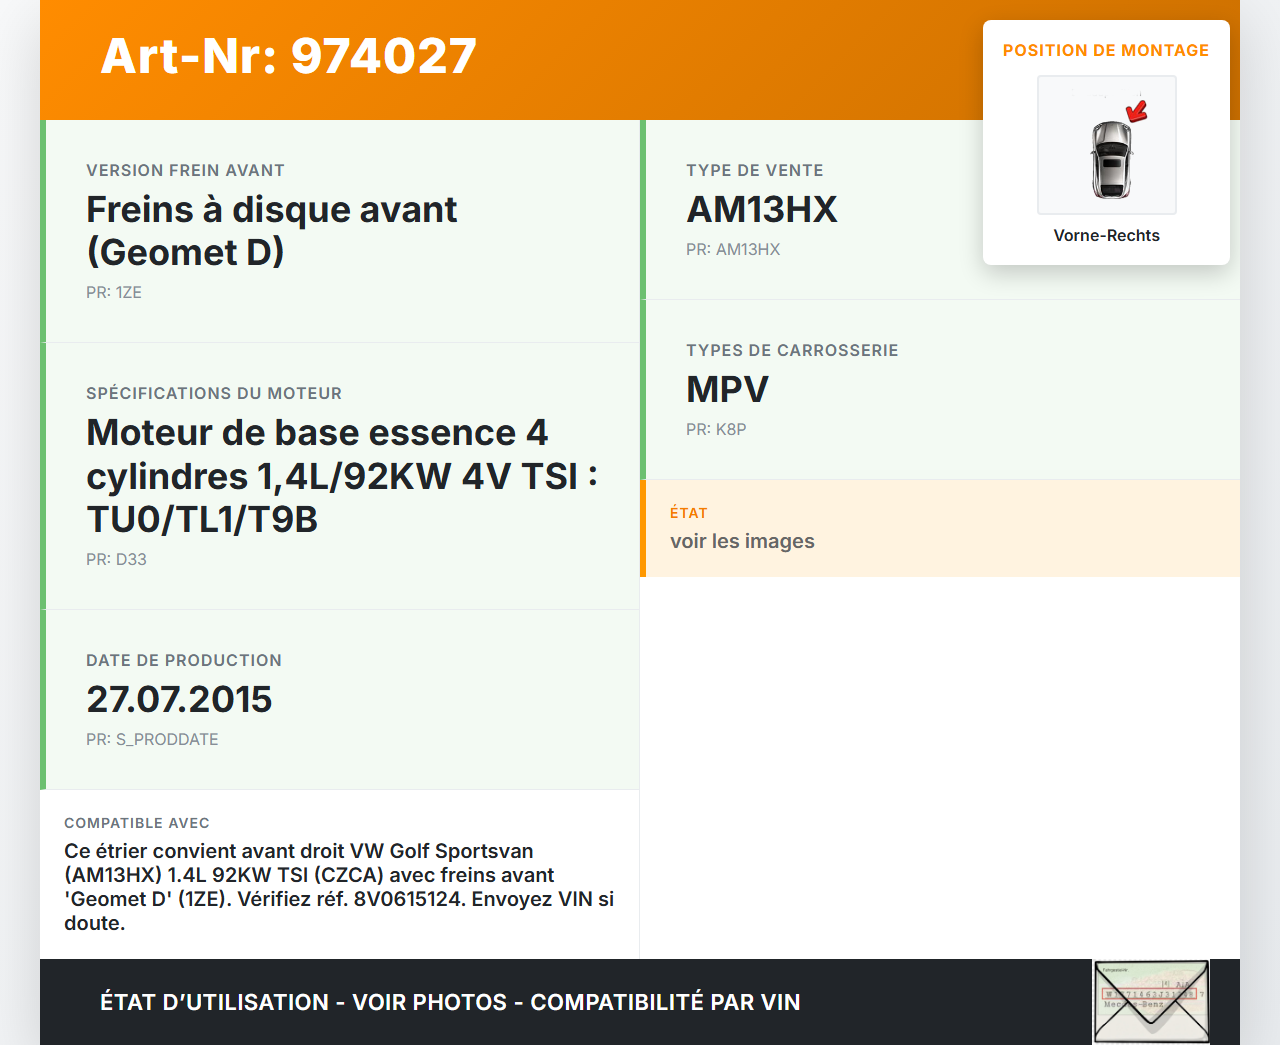This screenshot has width=1280, height=1046.
Task: Click the 'PR: K8P' code
Action: [716, 430]
